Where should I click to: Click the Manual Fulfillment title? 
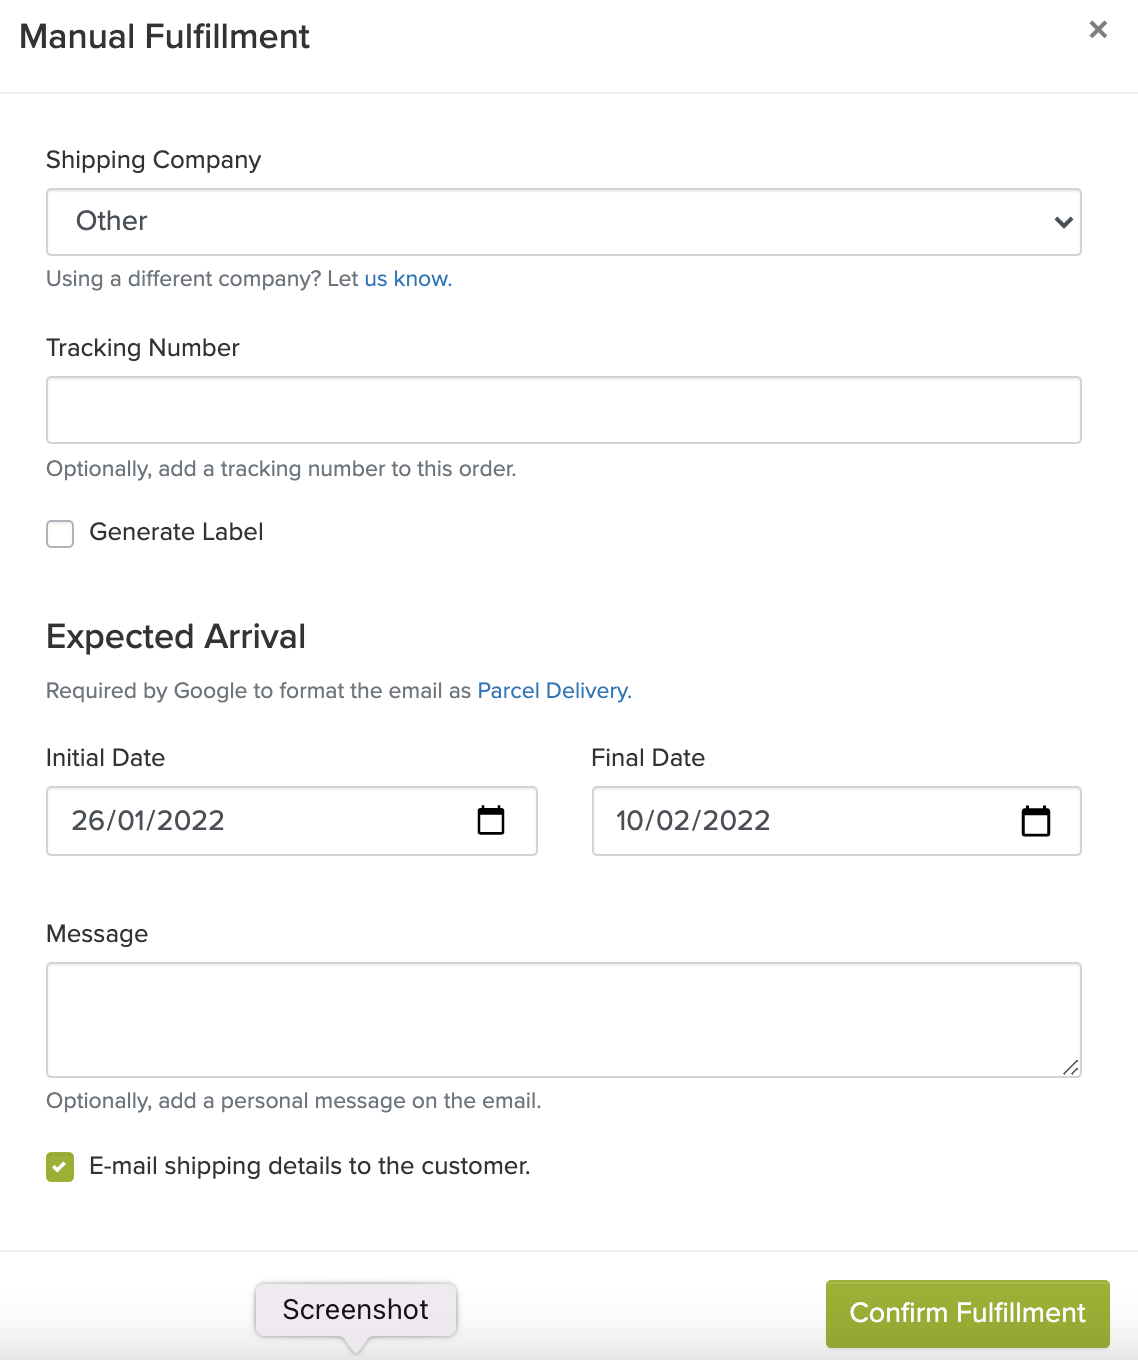[165, 37]
